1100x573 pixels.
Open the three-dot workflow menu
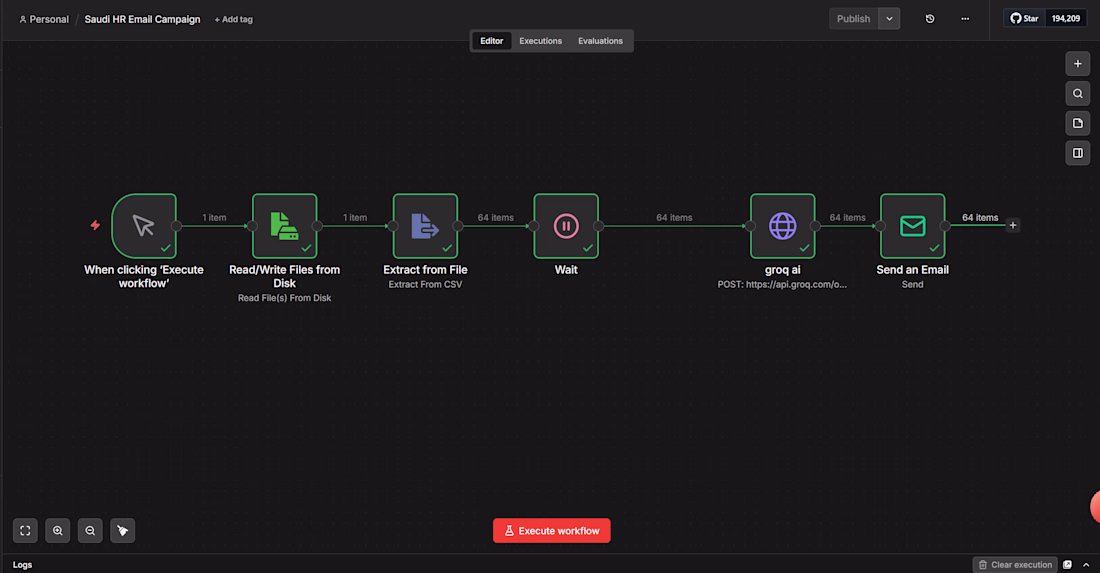965,19
